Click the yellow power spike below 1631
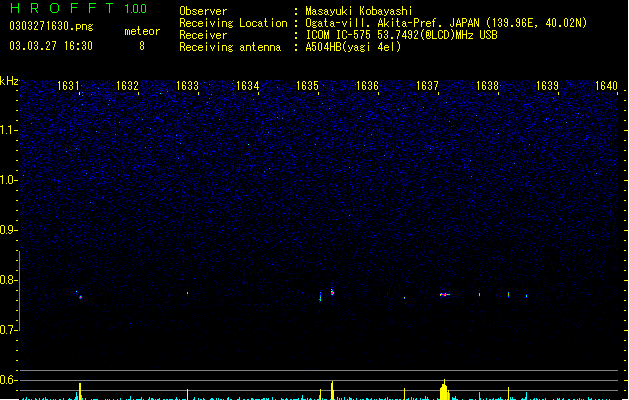 [x=80, y=392]
